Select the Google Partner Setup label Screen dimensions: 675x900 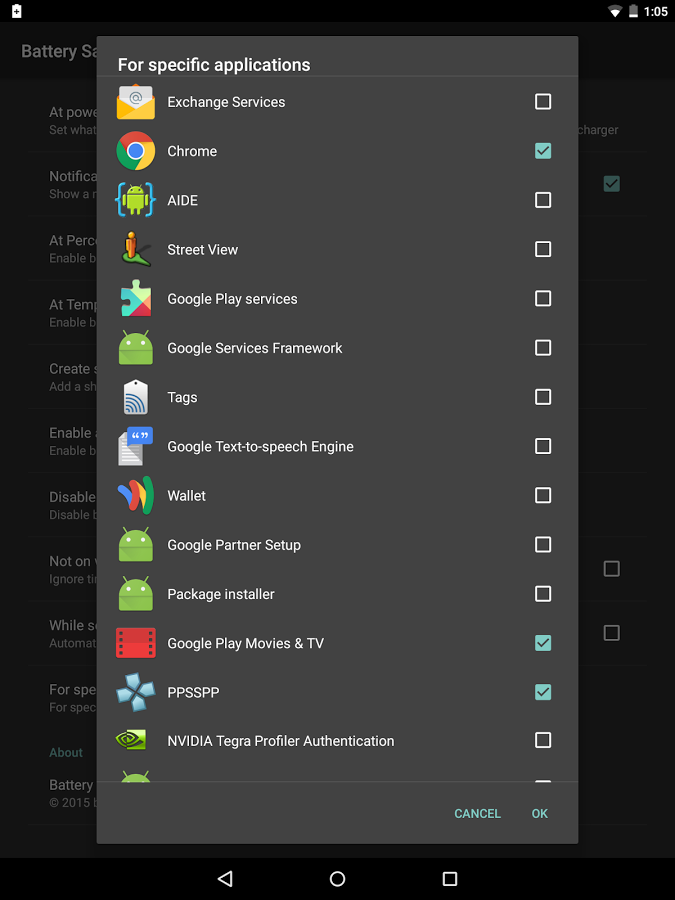pyautogui.click(x=234, y=545)
